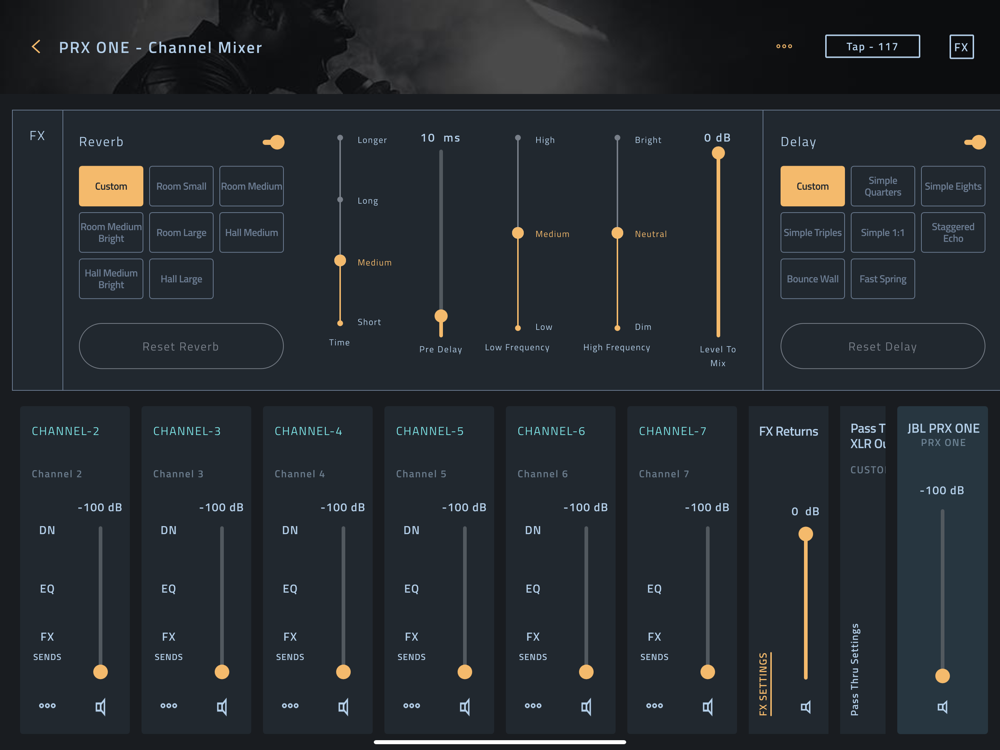1000x750 pixels.
Task: Choose the Staggered Echo delay preset
Action: coord(953,233)
